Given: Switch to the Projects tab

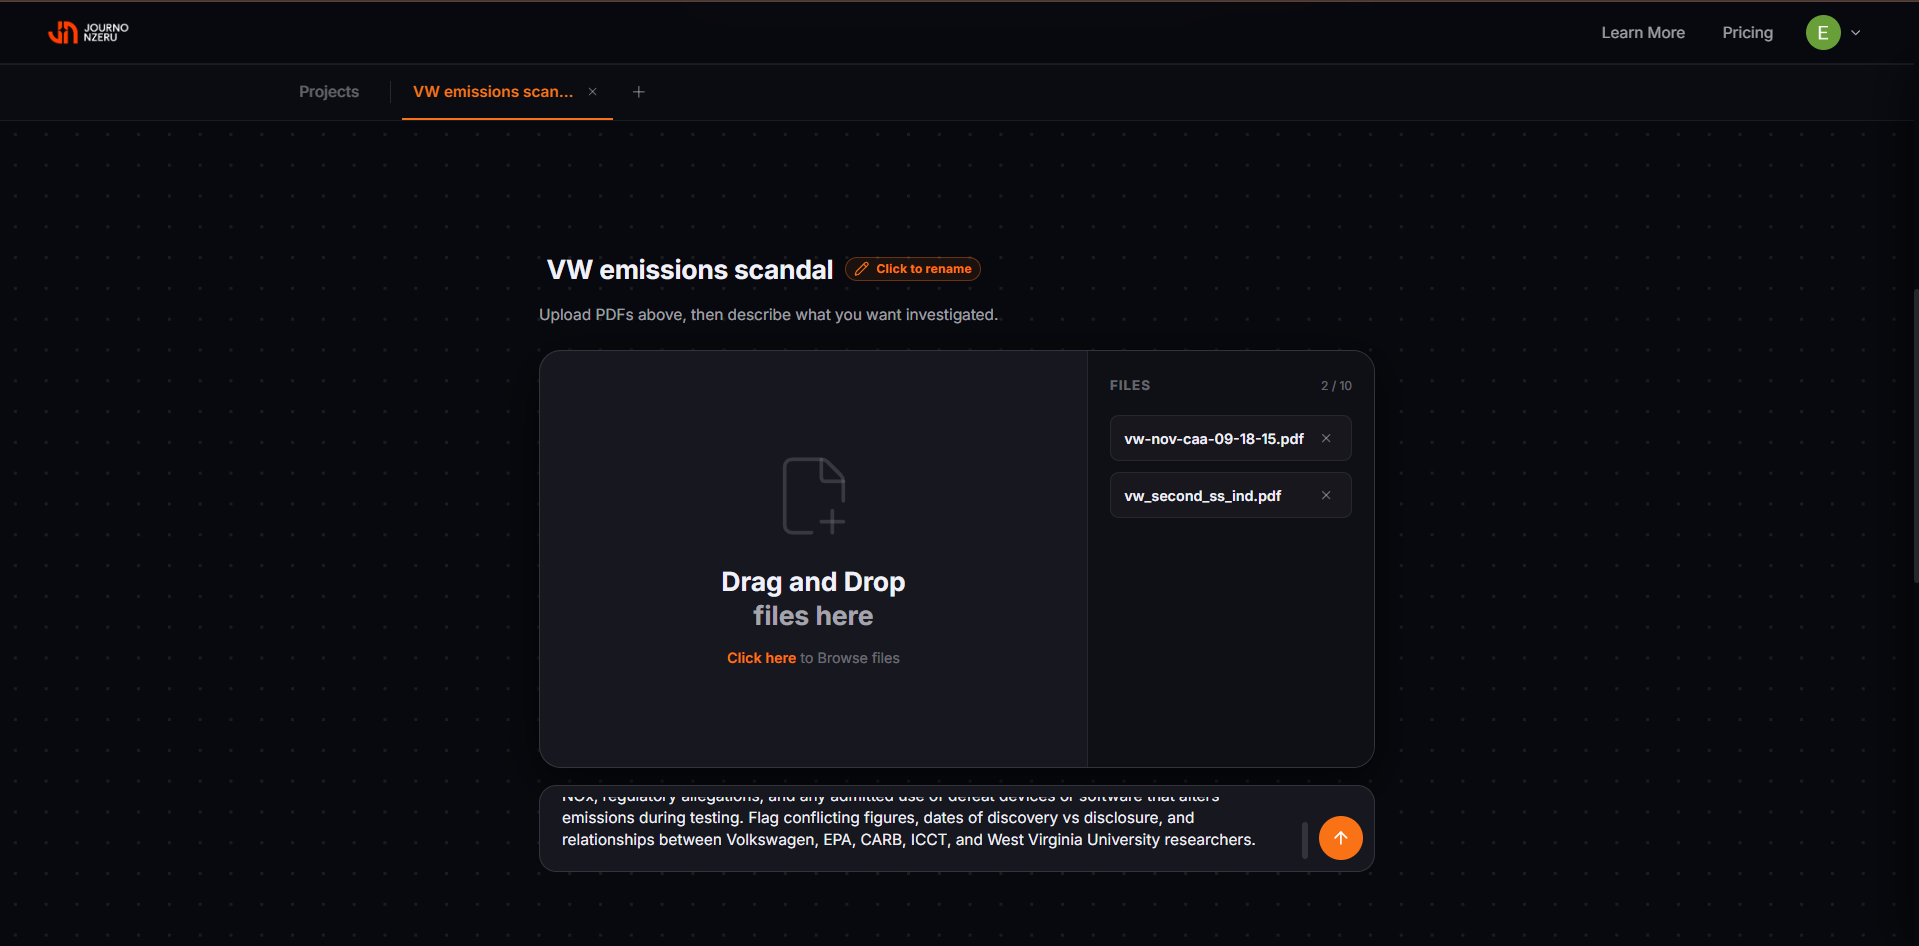Looking at the screenshot, I should (329, 92).
